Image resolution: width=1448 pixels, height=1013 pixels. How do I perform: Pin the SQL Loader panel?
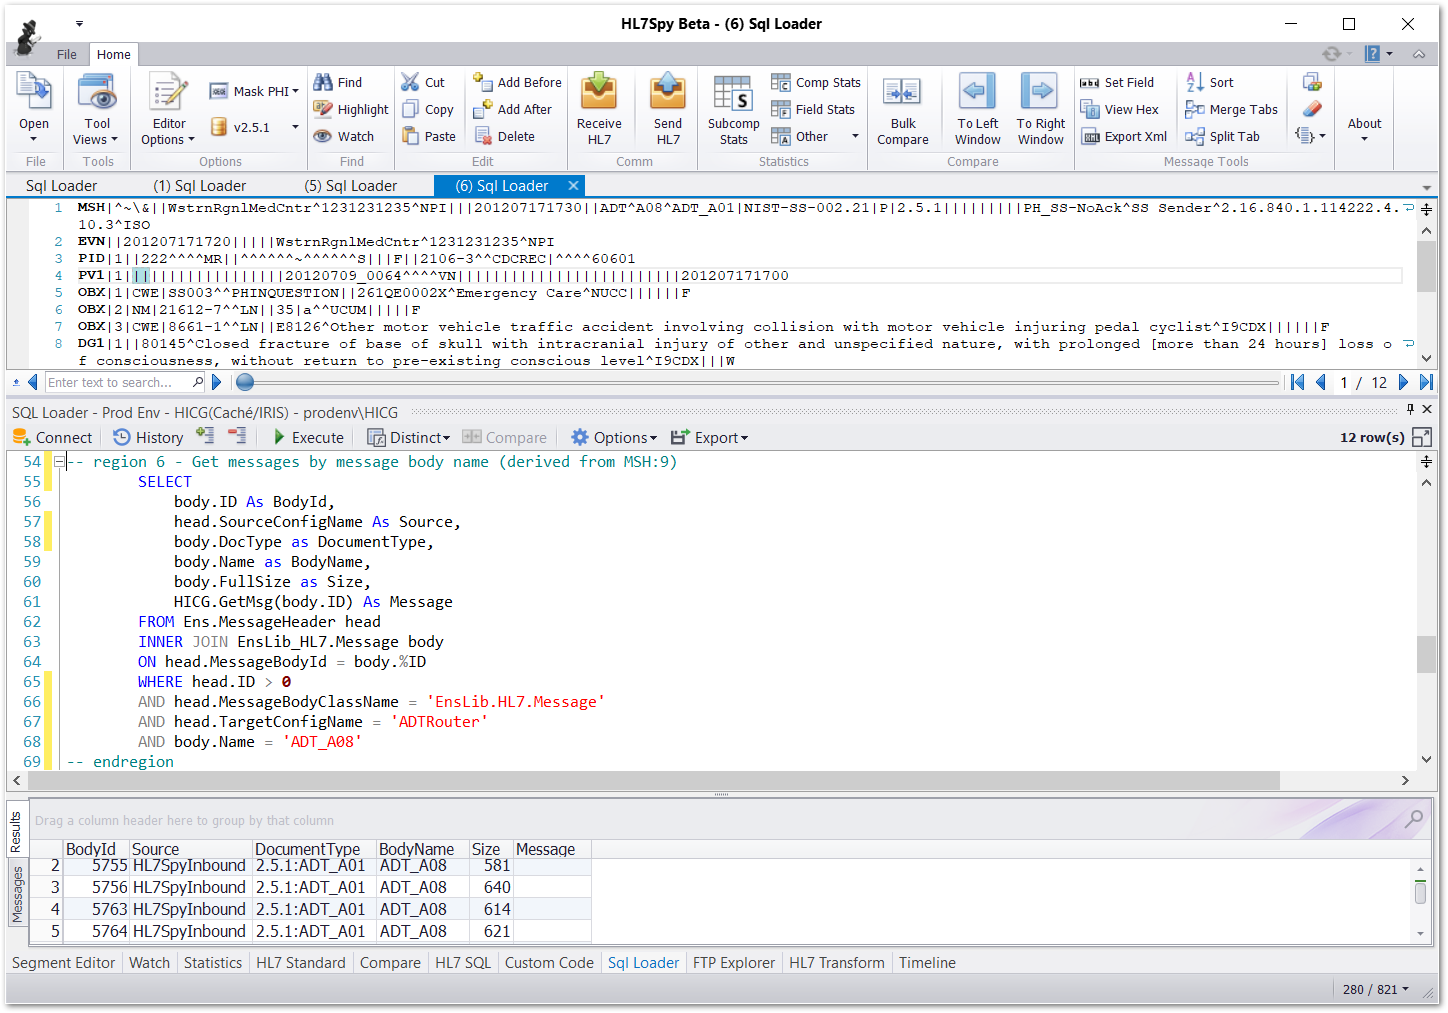(1410, 409)
